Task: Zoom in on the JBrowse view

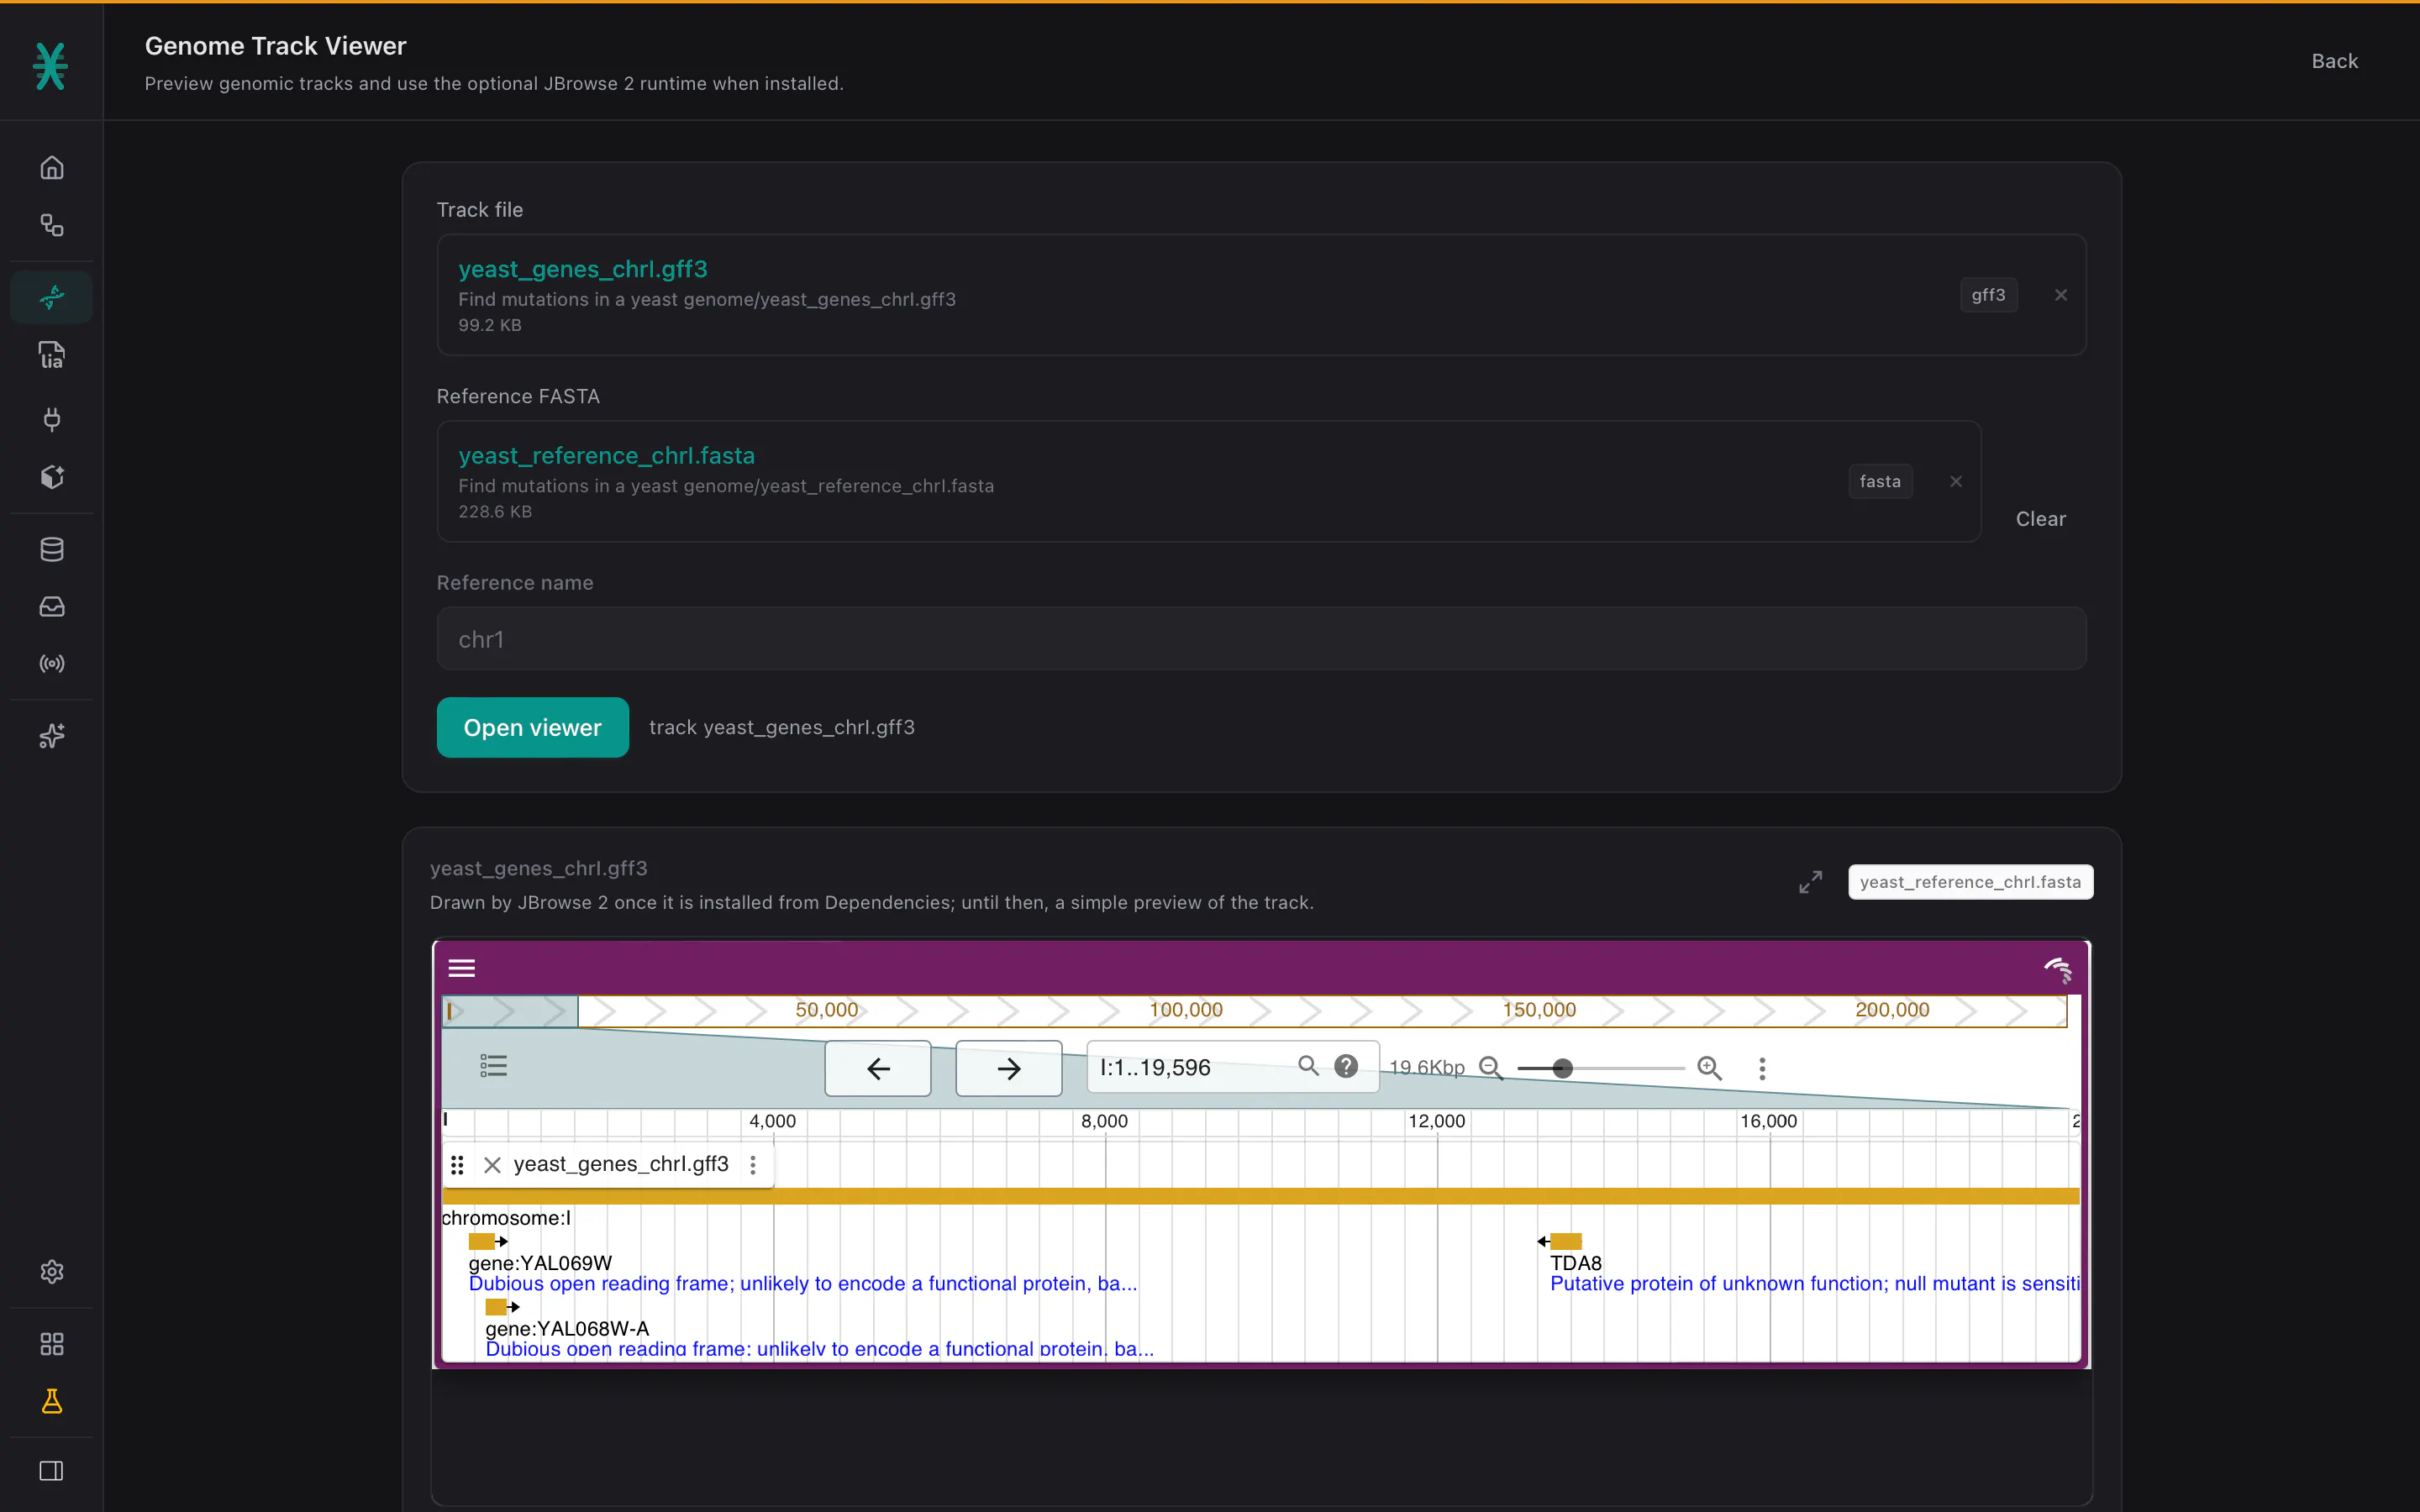Action: pyautogui.click(x=1709, y=1068)
